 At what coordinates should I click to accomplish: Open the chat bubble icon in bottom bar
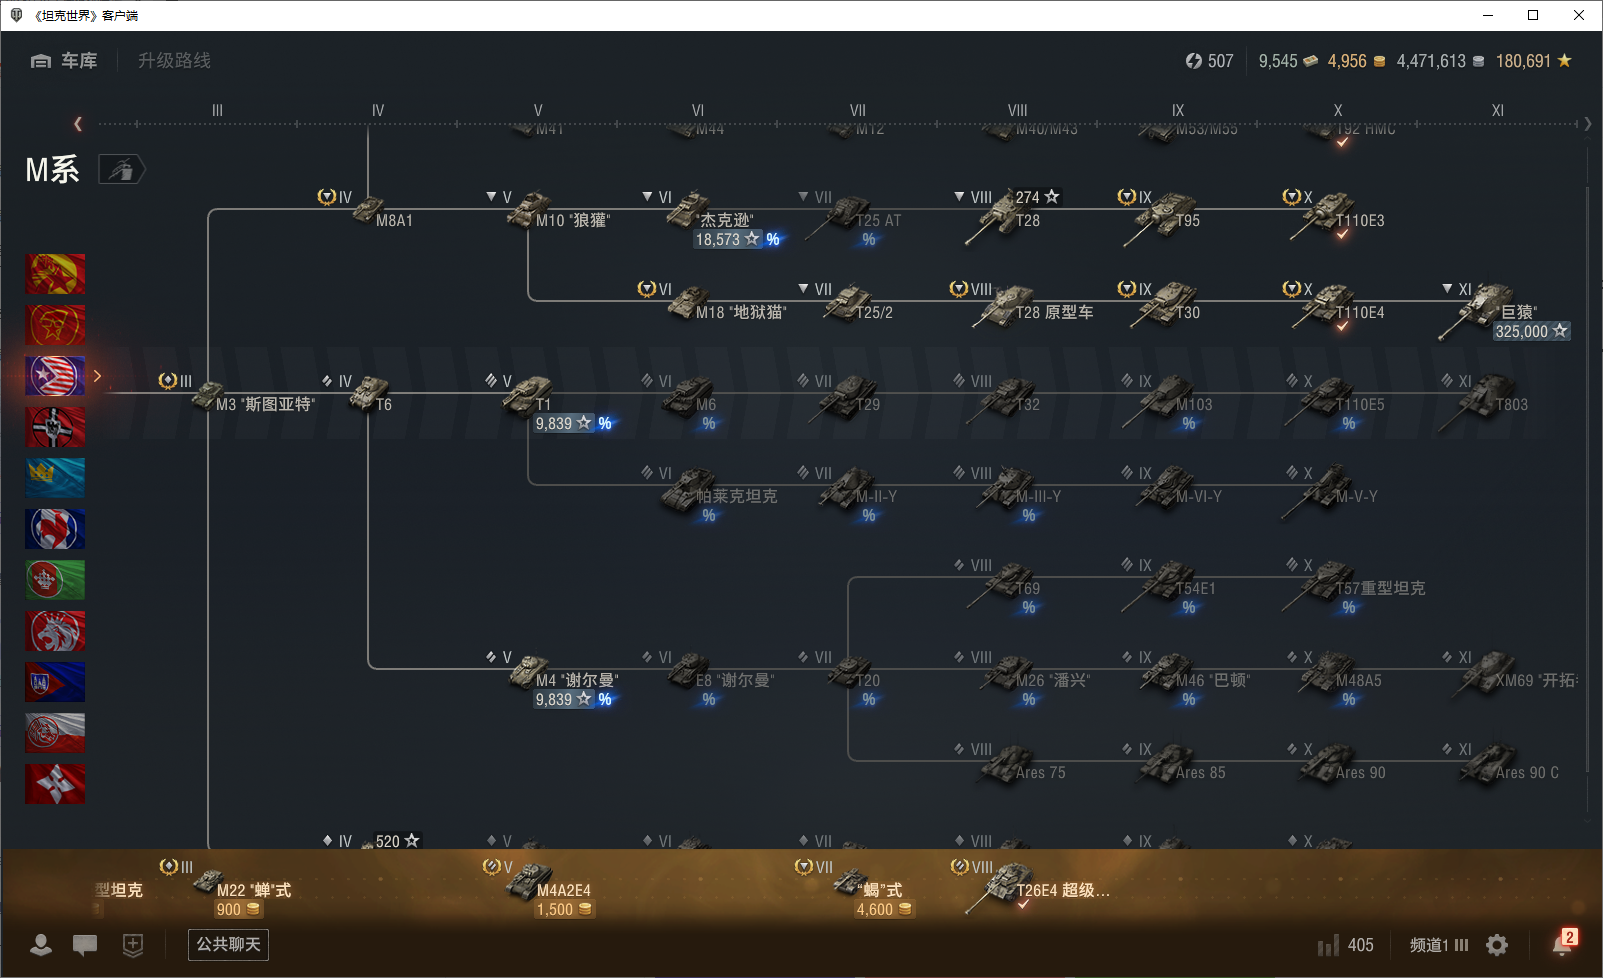coord(85,945)
